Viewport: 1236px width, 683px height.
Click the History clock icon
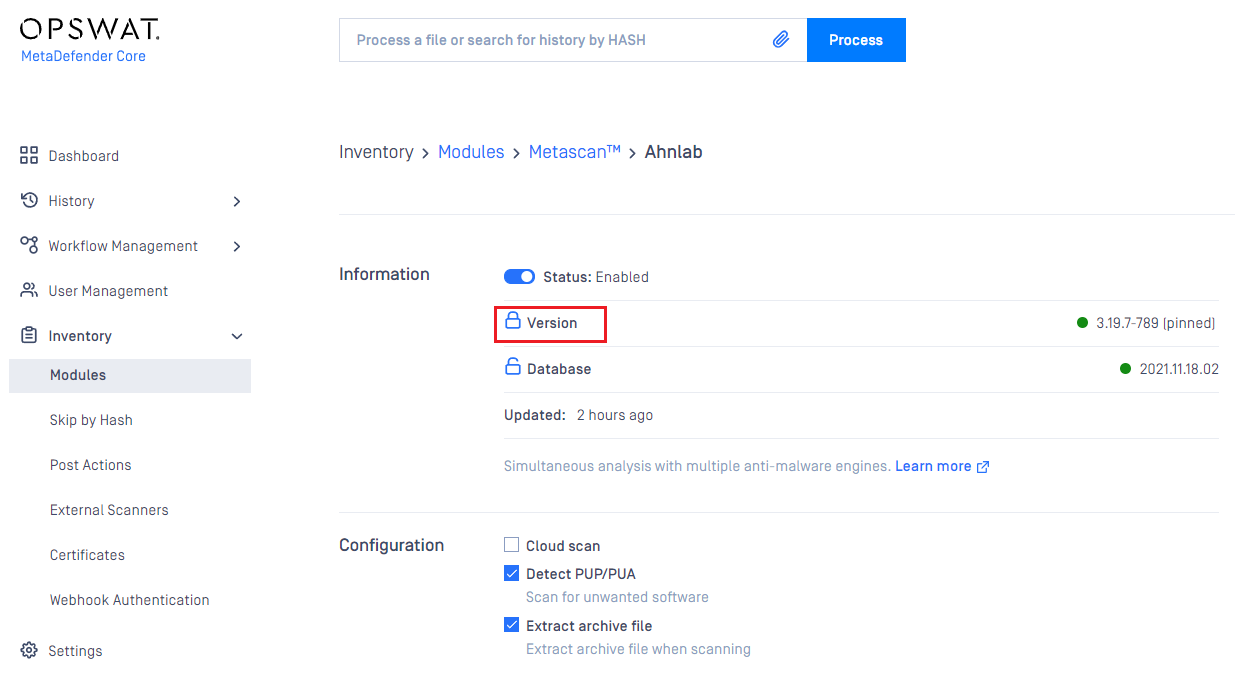click(x=29, y=201)
